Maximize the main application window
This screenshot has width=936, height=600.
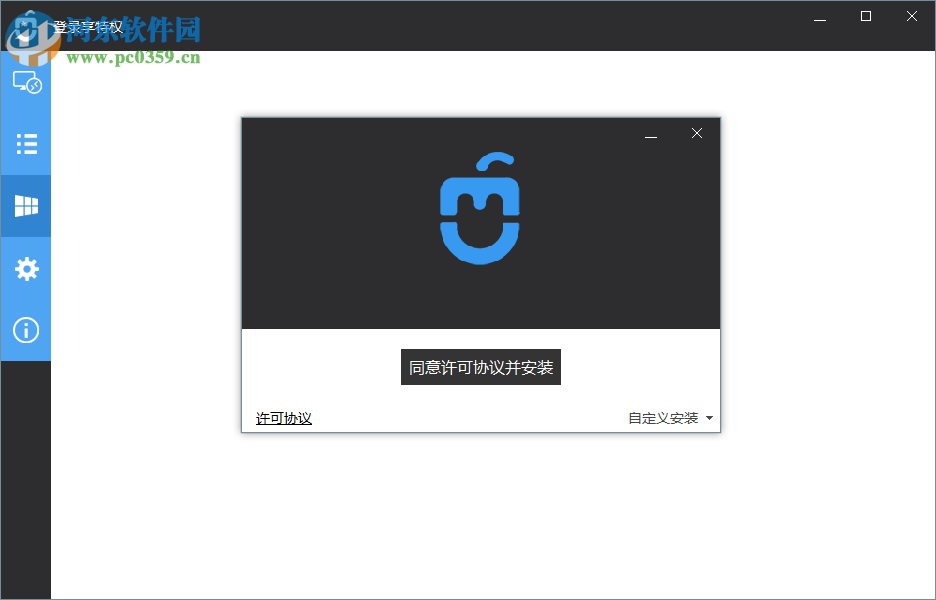(x=865, y=16)
